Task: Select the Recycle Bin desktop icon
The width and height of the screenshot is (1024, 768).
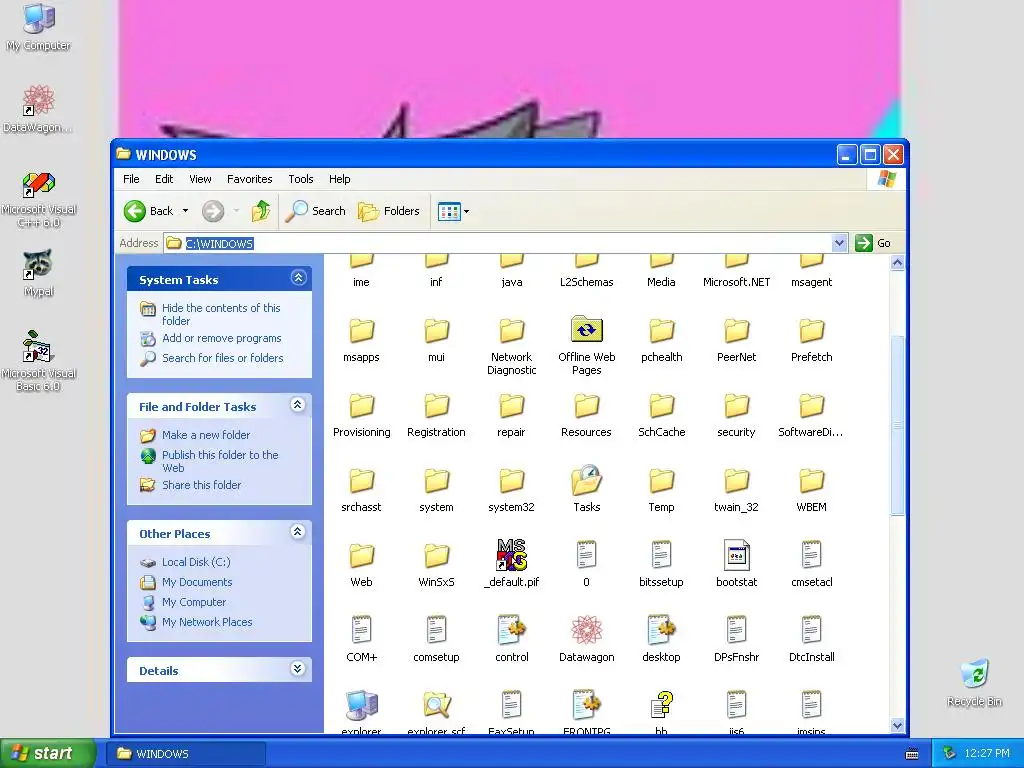Action: pos(974,683)
